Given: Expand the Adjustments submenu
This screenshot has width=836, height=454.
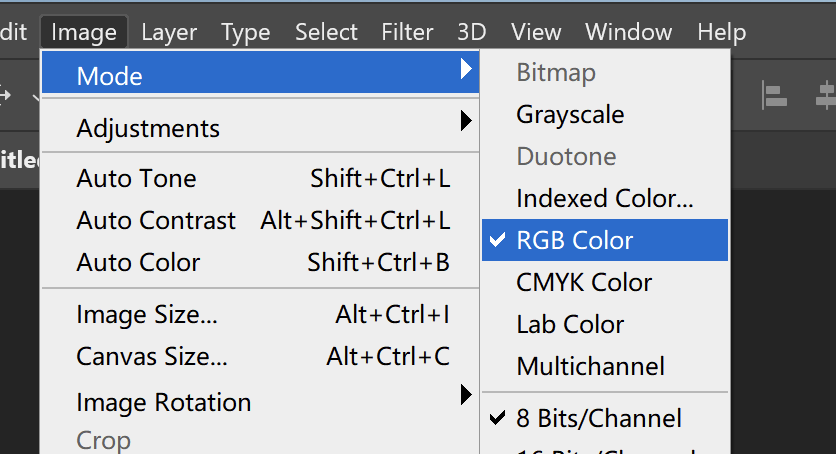Looking at the screenshot, I should click(465, 122).
